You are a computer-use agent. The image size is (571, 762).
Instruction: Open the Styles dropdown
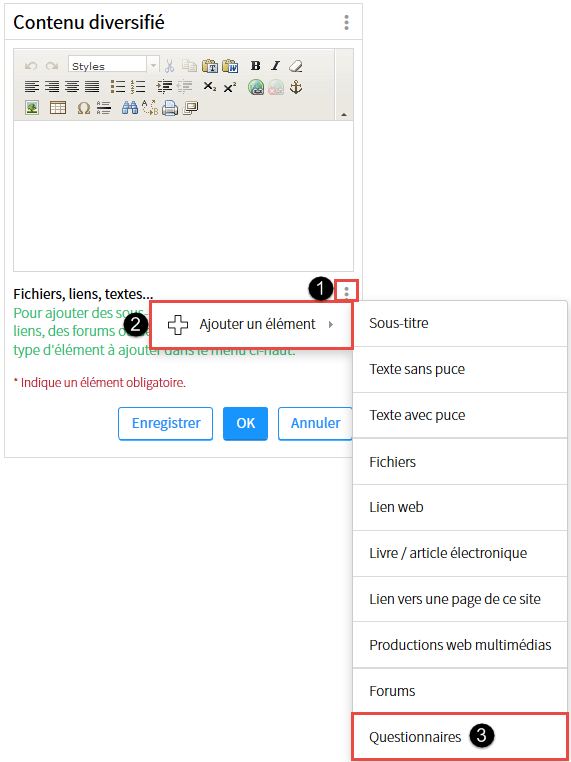(114, 65)
